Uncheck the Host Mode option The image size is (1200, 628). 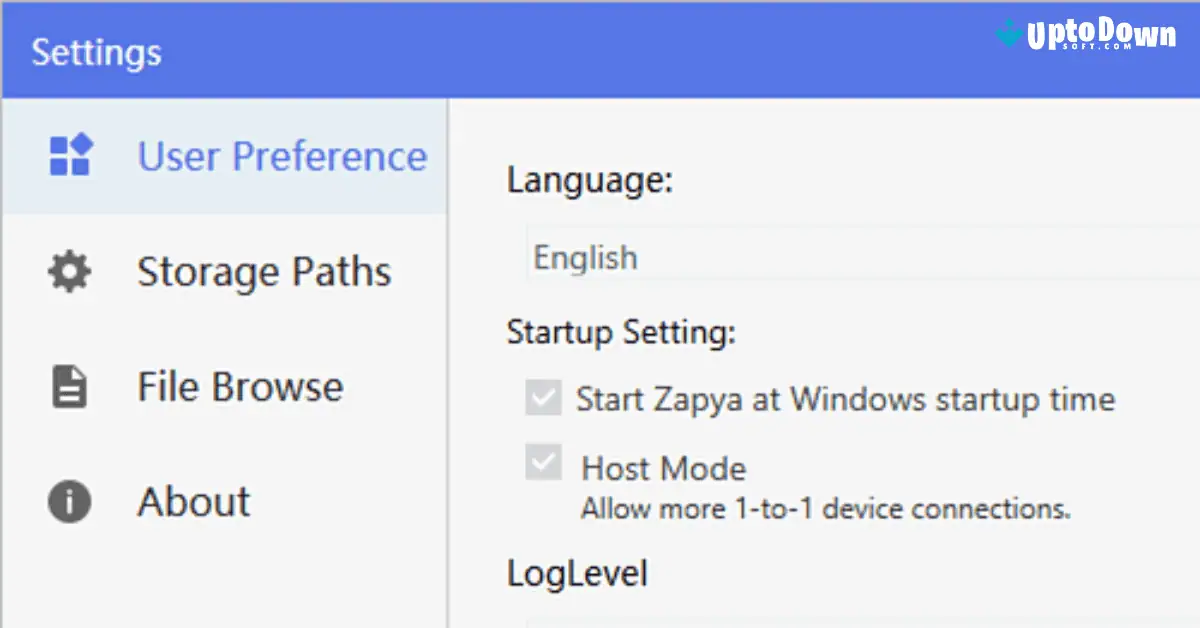(541, 463)
